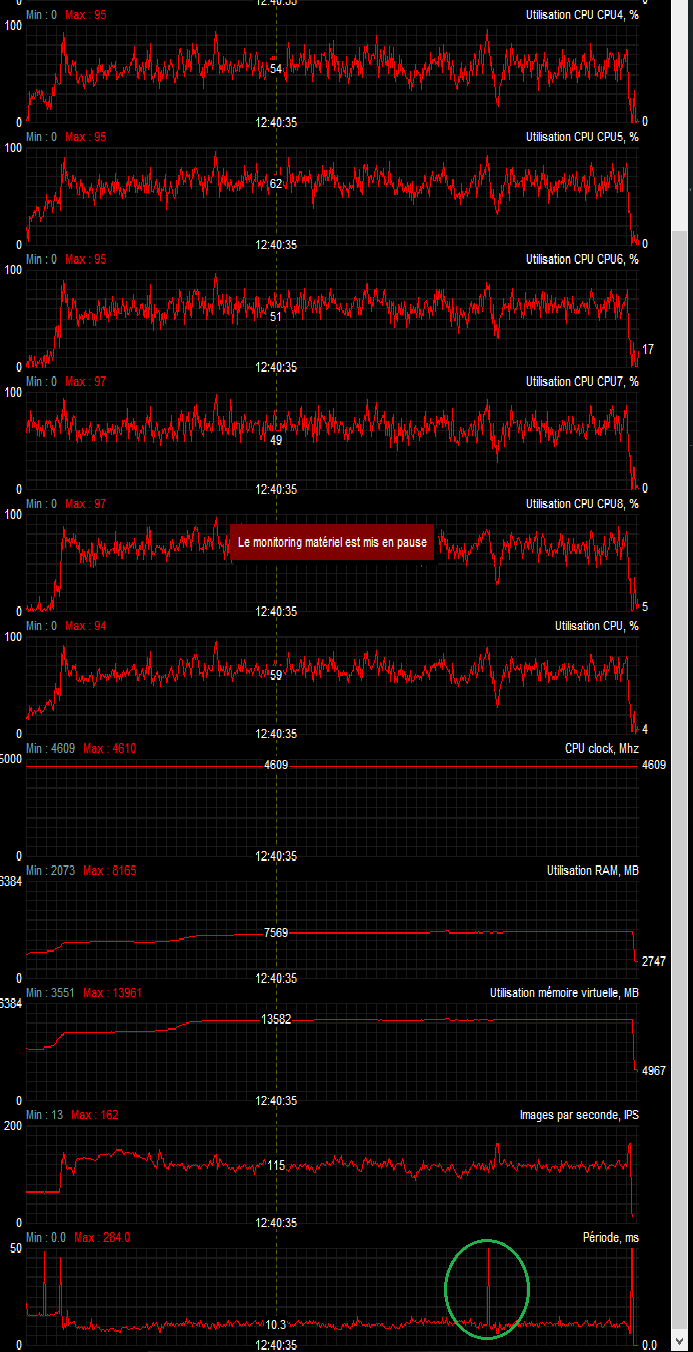Click the 12:40:35 timestamp under CPU8 graph
This screenshot has height=1352, width=693.
click(x=276, y=611)
